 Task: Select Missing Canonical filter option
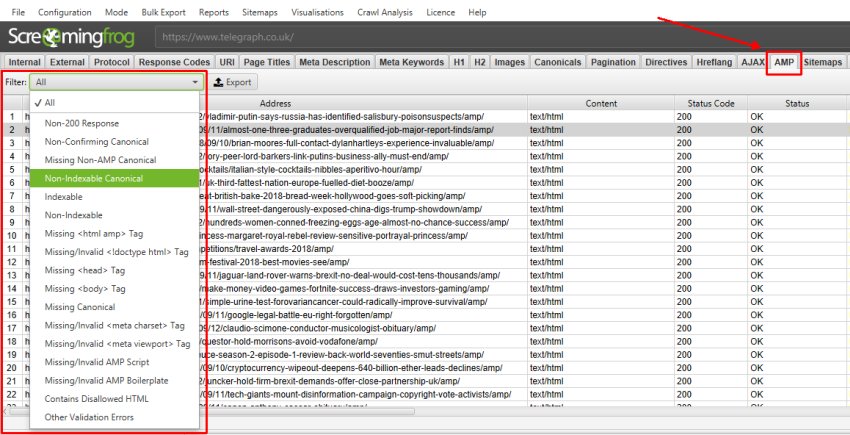pos(114,307)
